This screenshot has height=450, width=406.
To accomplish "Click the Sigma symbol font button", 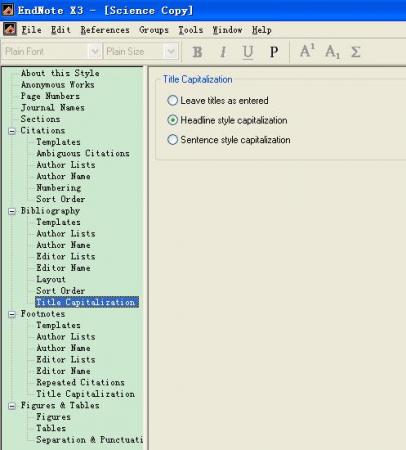I will pos(356,52).
